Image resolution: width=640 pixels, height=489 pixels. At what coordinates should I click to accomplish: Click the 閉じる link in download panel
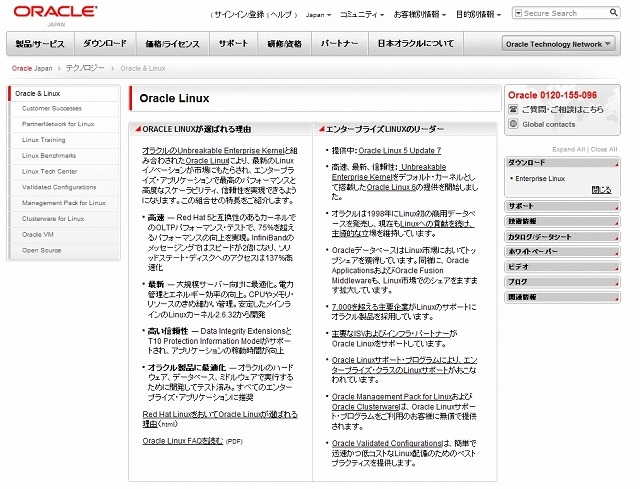pyautogui.click(x=601, y=190)
